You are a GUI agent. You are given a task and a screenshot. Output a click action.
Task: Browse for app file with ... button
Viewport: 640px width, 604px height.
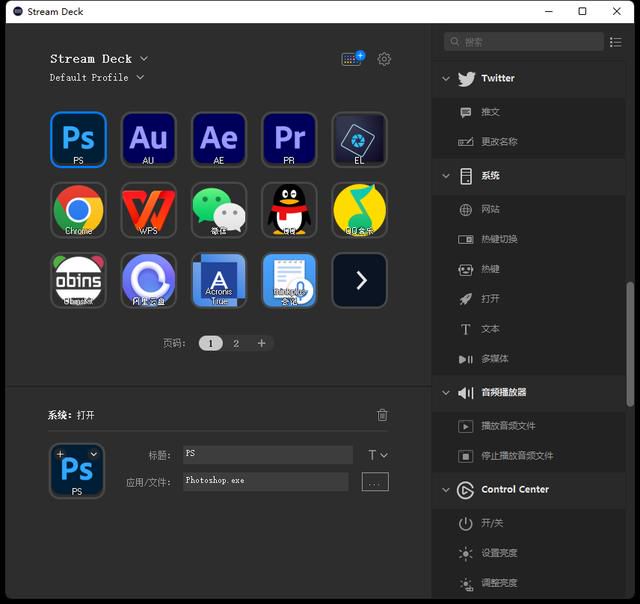(375, 482)
